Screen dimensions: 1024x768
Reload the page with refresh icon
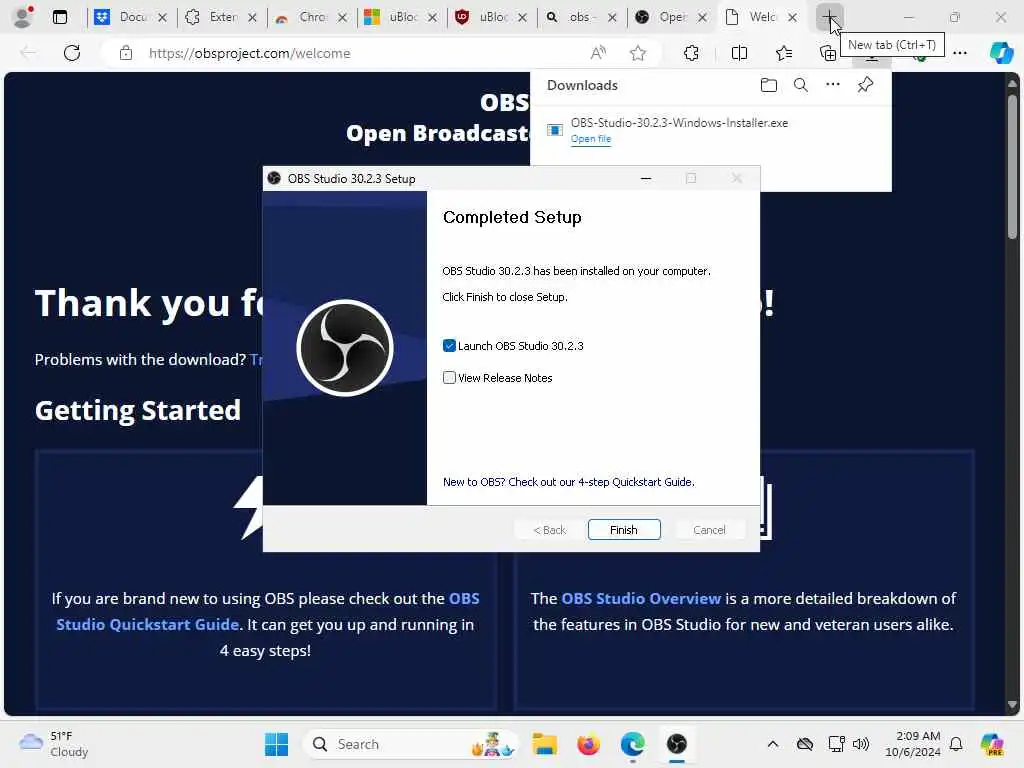pyautogui.click(x=72, y=53)
